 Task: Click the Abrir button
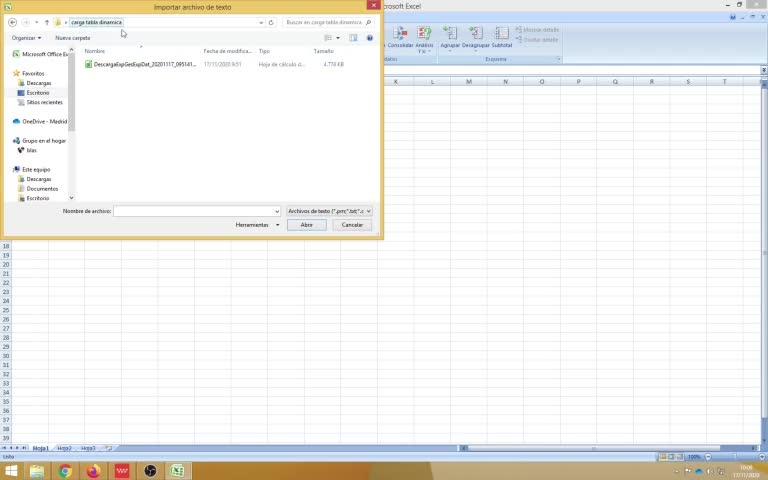(307, 225)
